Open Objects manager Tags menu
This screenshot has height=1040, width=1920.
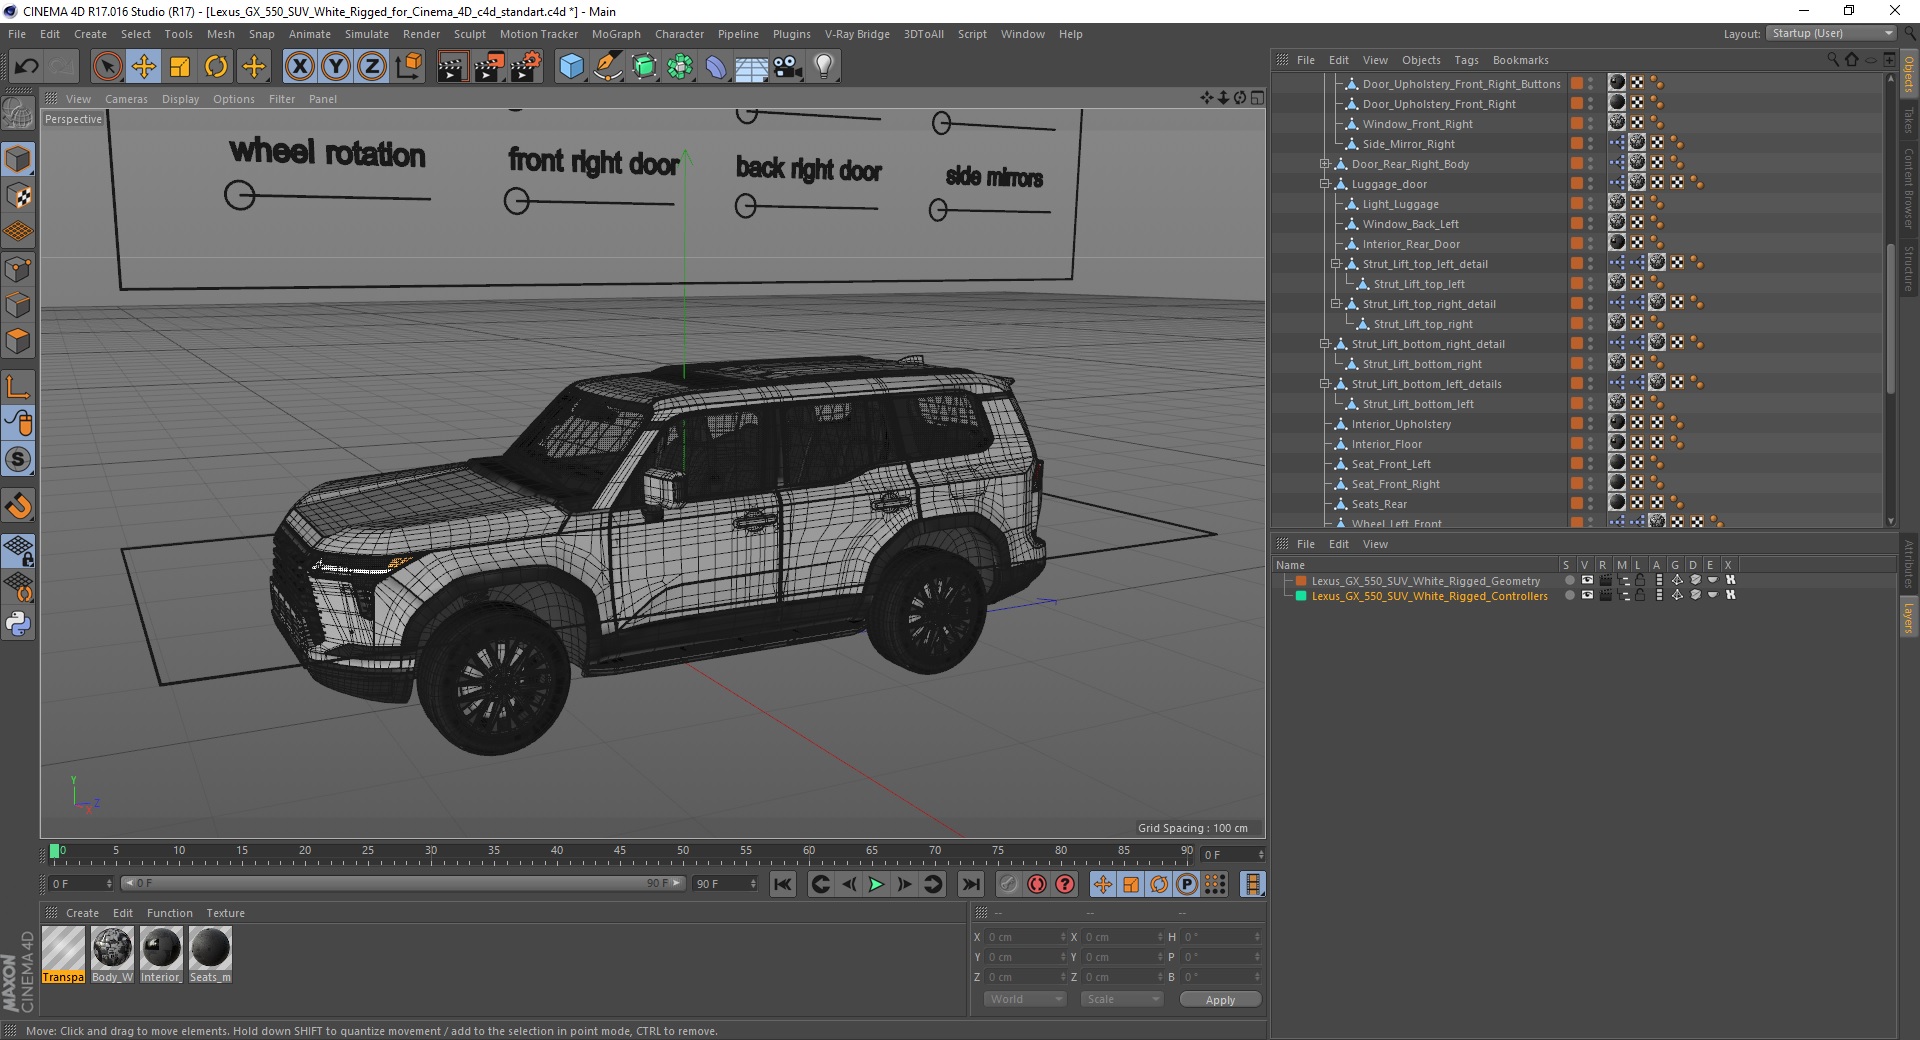1466,60
